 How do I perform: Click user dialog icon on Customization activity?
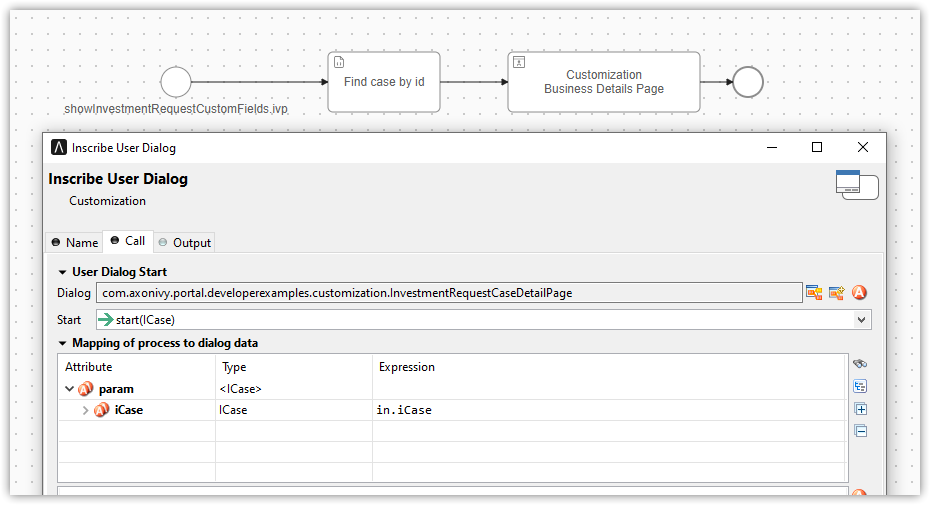coord(519,62)
